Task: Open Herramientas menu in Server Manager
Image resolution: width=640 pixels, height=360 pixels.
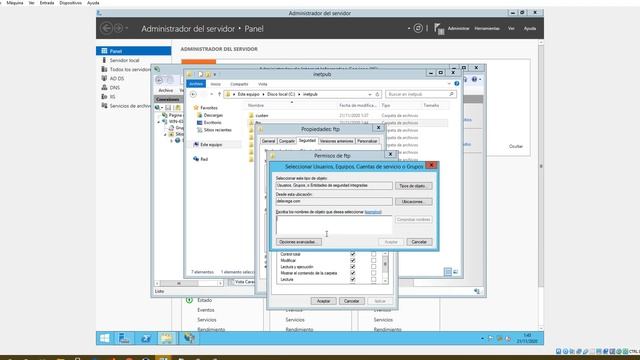Action: coord(487,29)
